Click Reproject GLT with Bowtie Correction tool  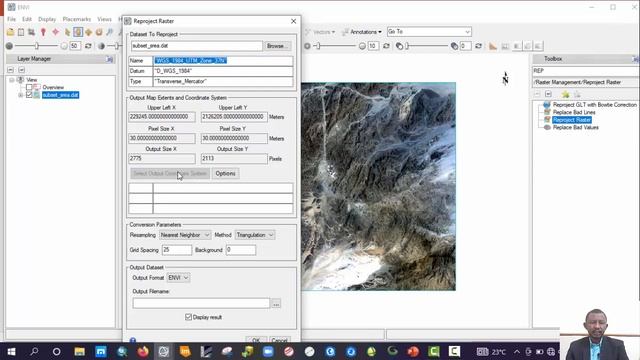coord(594,105)
